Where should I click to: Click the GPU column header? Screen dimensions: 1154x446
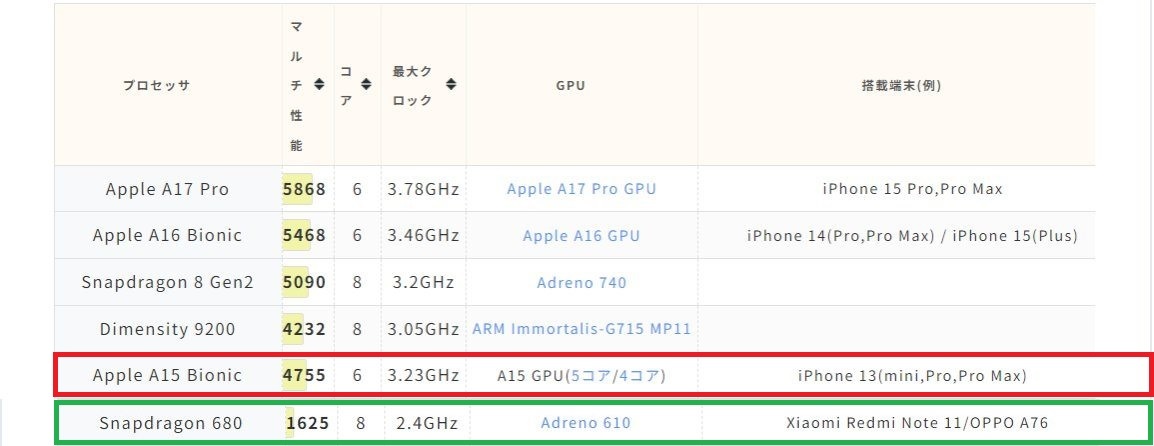(570, 85)
